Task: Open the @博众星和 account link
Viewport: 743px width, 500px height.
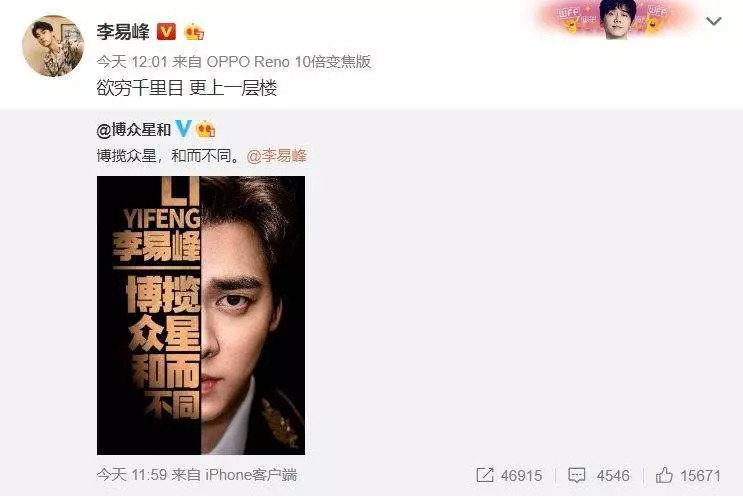Action: coord(134,129)
